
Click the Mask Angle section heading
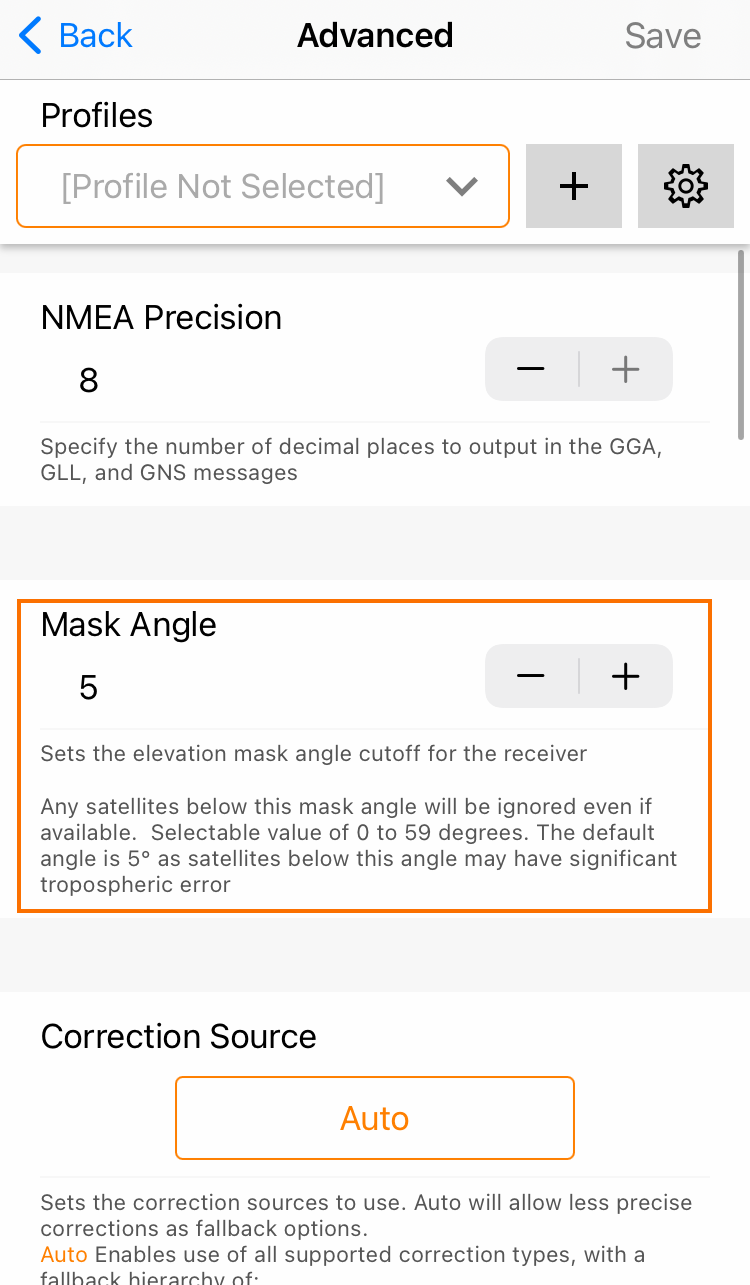129,625
